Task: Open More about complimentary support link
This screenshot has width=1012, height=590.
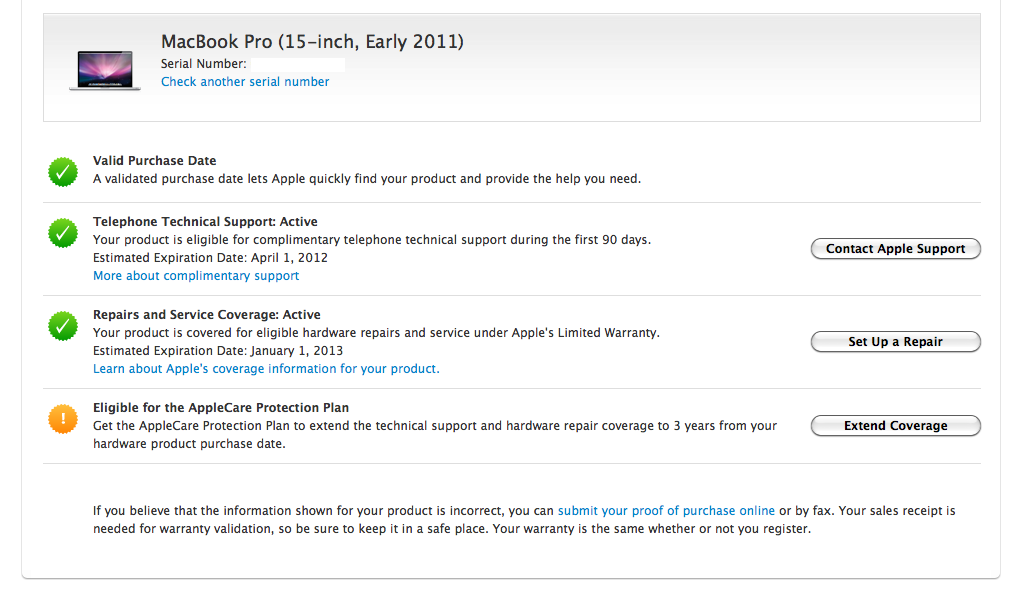Action: 196,276
